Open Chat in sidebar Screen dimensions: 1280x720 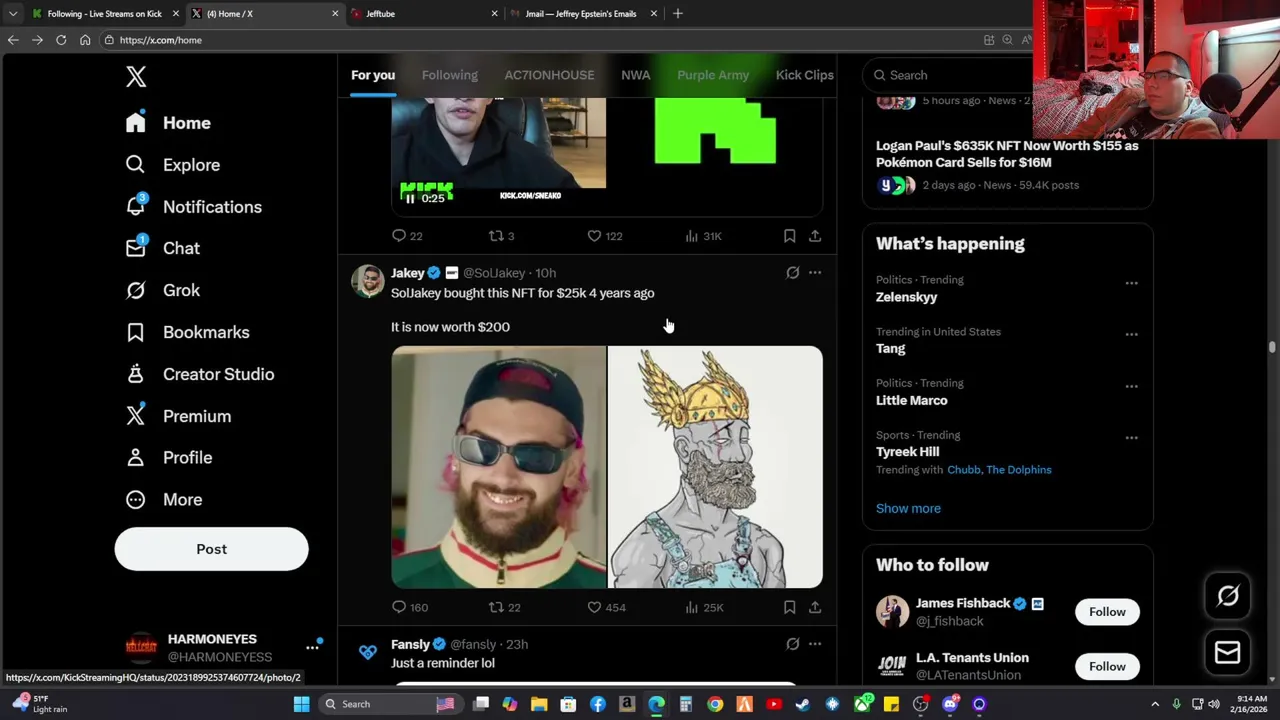[x=162, y=248]
